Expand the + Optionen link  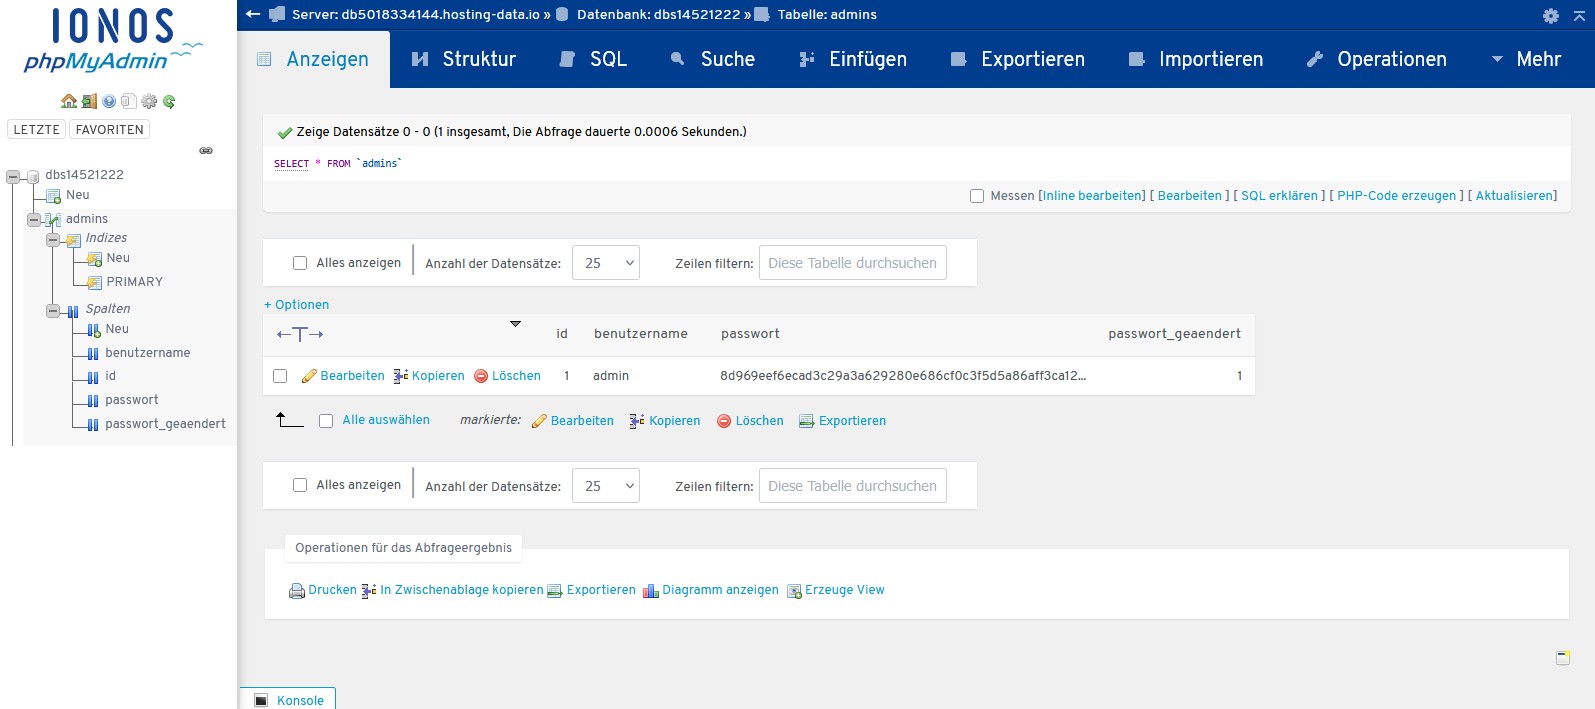tap(296, 305)
